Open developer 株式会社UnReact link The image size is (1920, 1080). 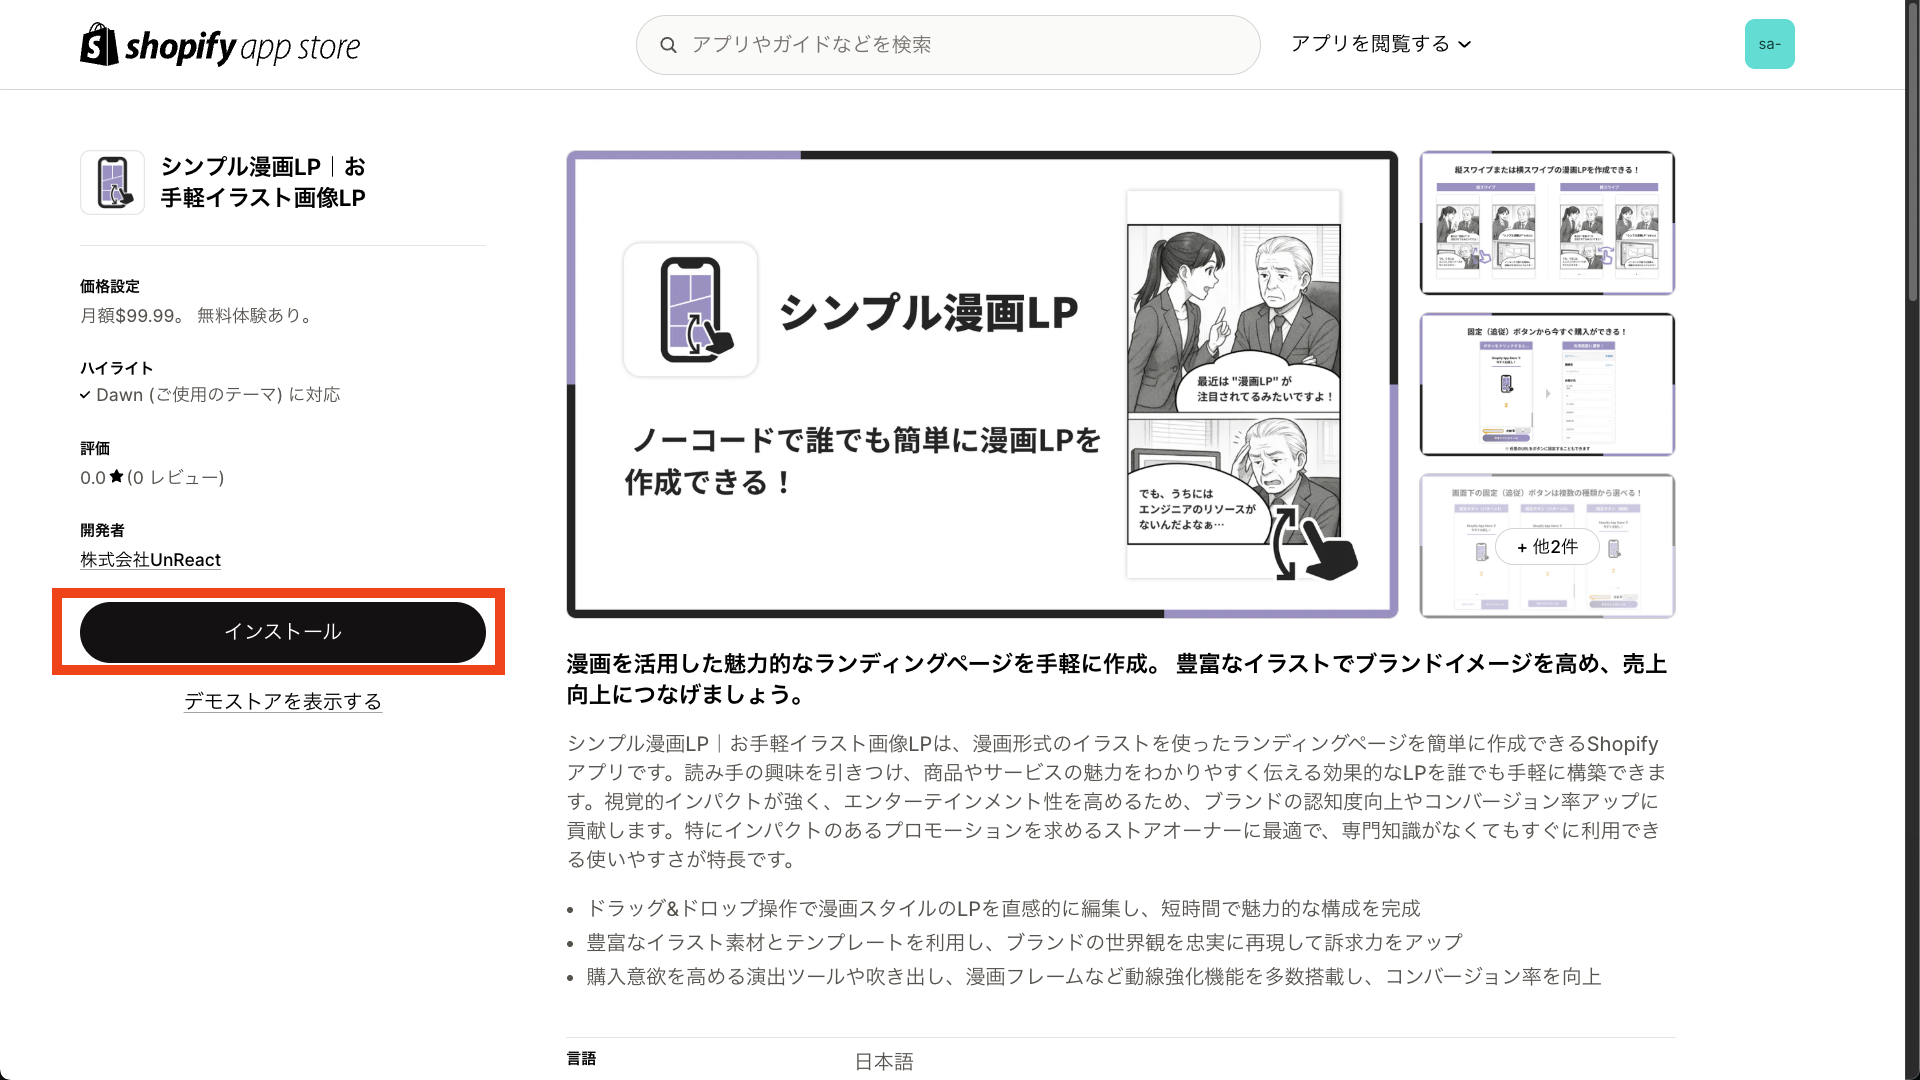click(150, 560)
